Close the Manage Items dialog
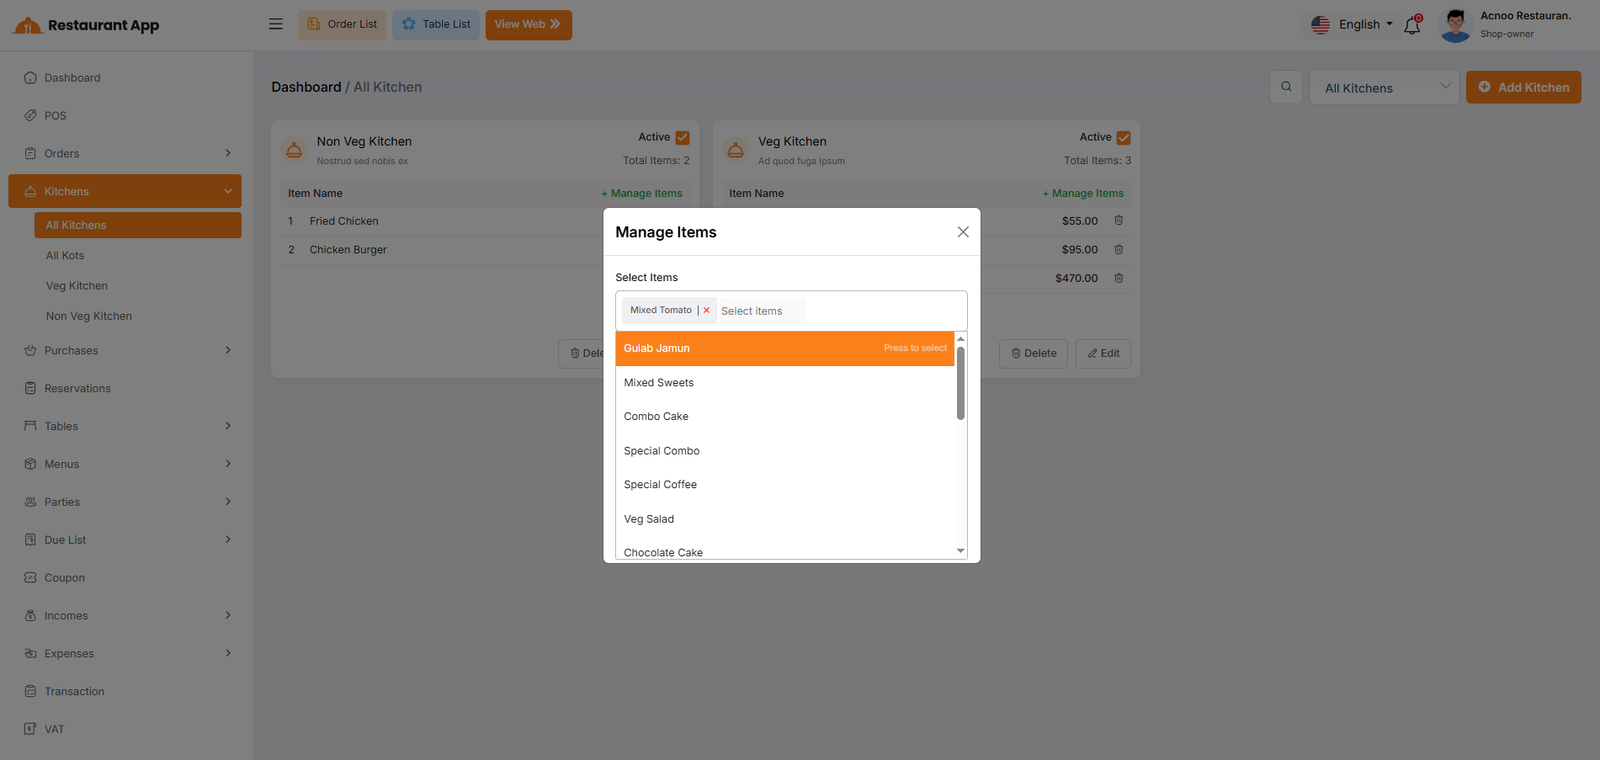1600x760 pixels. point(963,232)
